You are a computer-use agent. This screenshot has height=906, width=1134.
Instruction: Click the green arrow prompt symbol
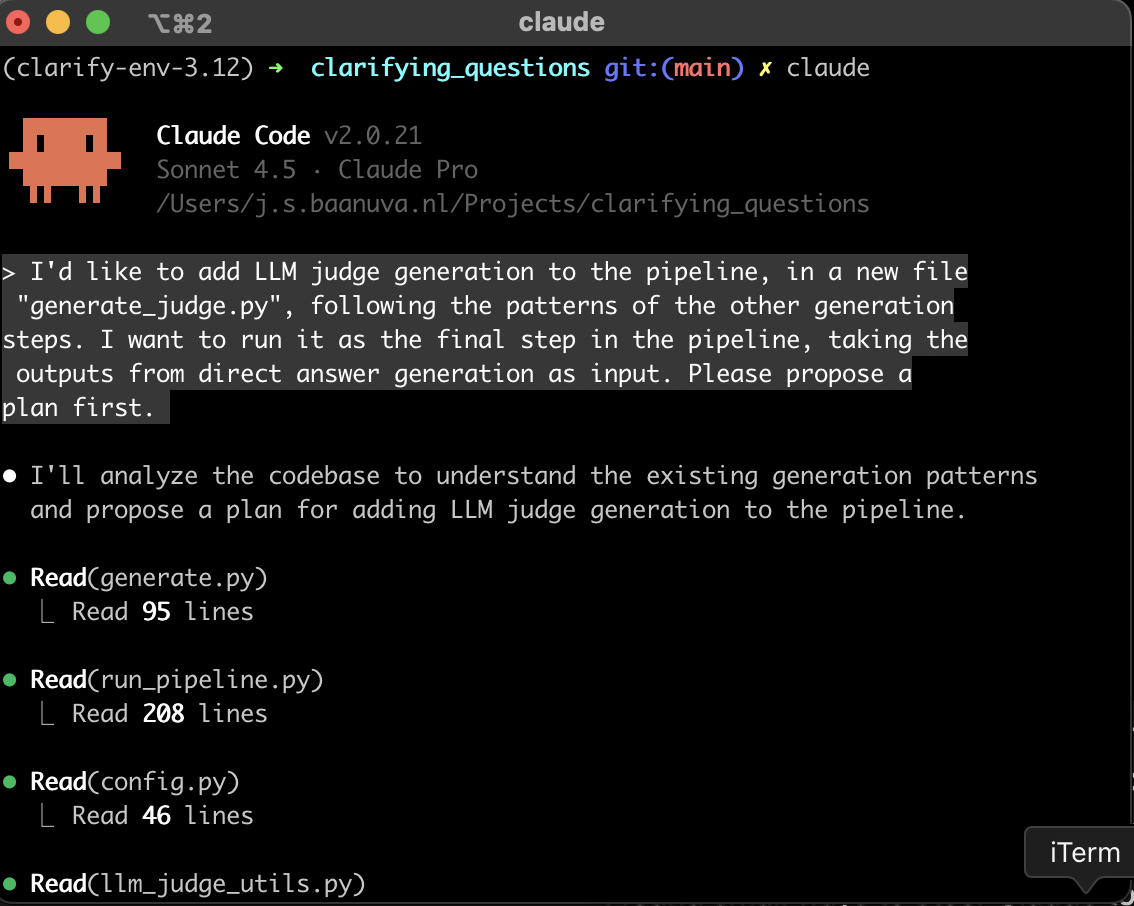click(275, 68)
